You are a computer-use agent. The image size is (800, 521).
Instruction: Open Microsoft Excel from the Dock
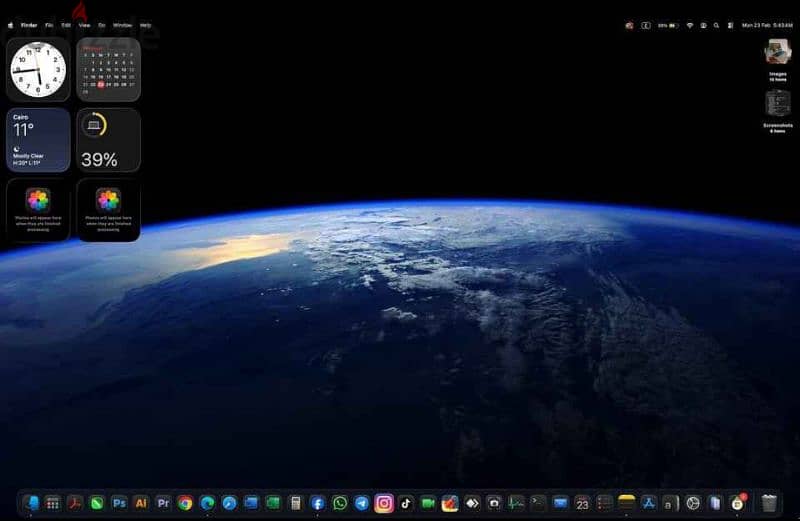pyautogui.click(x=273, y=503)
